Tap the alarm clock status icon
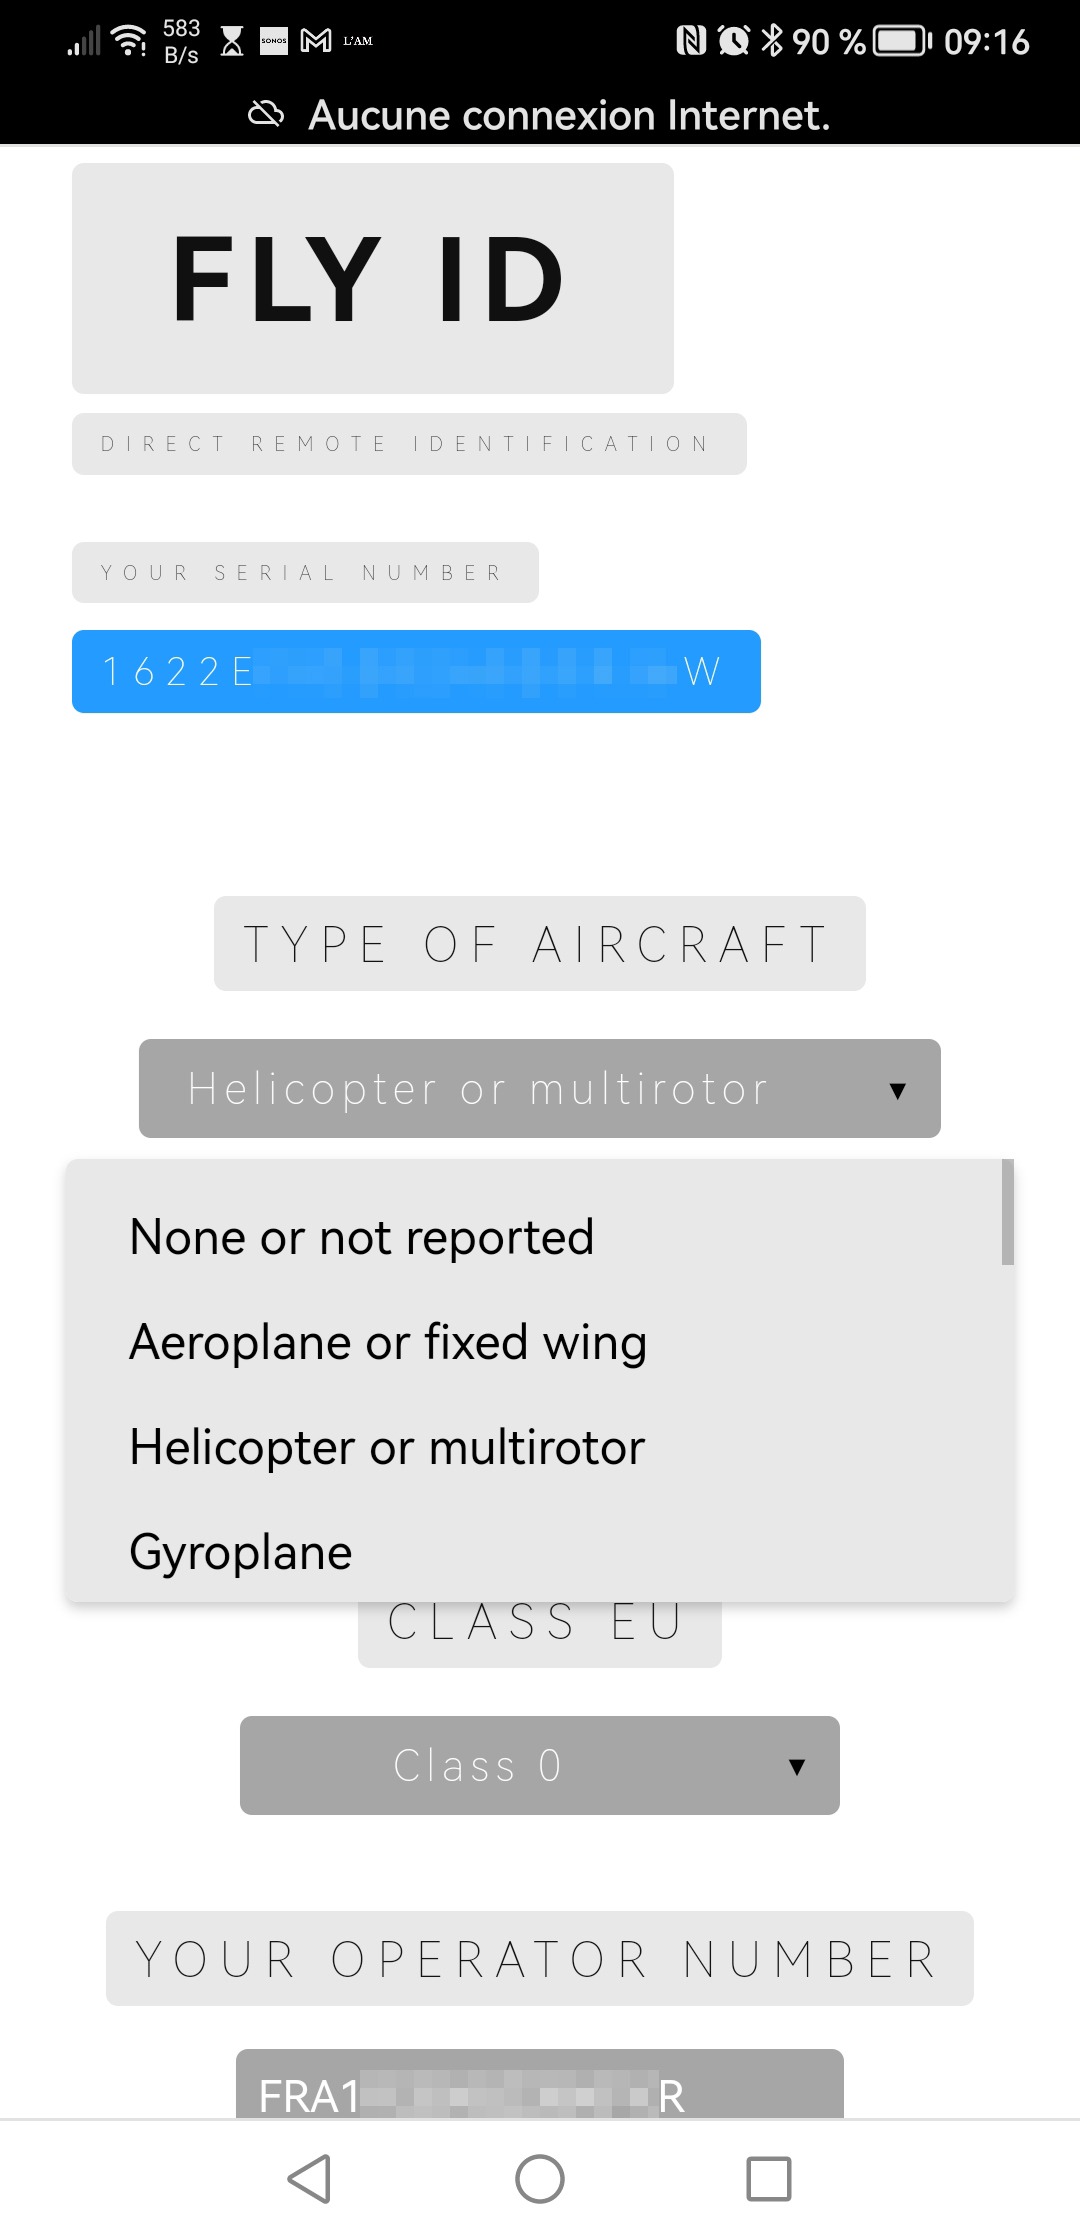Screen dimensions: 1080x2240 [x=734, y=41]
